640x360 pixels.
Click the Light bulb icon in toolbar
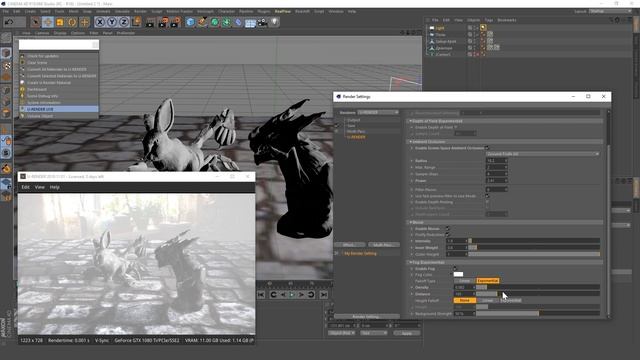(275, 22)
